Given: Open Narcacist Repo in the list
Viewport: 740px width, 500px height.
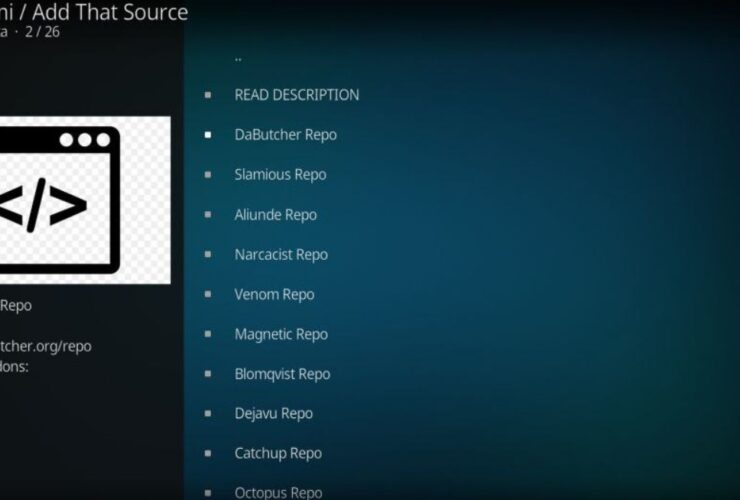Looking at the screenshot, I should coord(281,254).
